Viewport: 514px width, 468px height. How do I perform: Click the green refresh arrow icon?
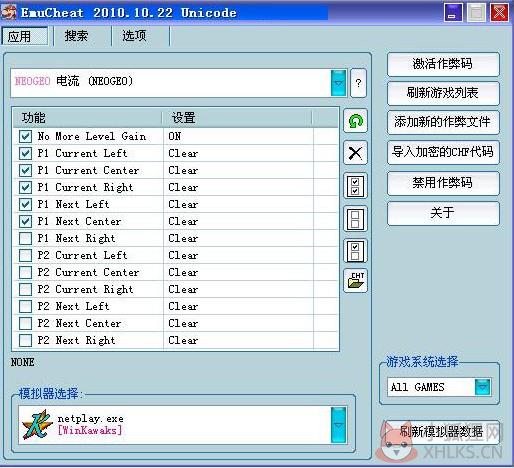pyautogui.click(x=355, y=121)
